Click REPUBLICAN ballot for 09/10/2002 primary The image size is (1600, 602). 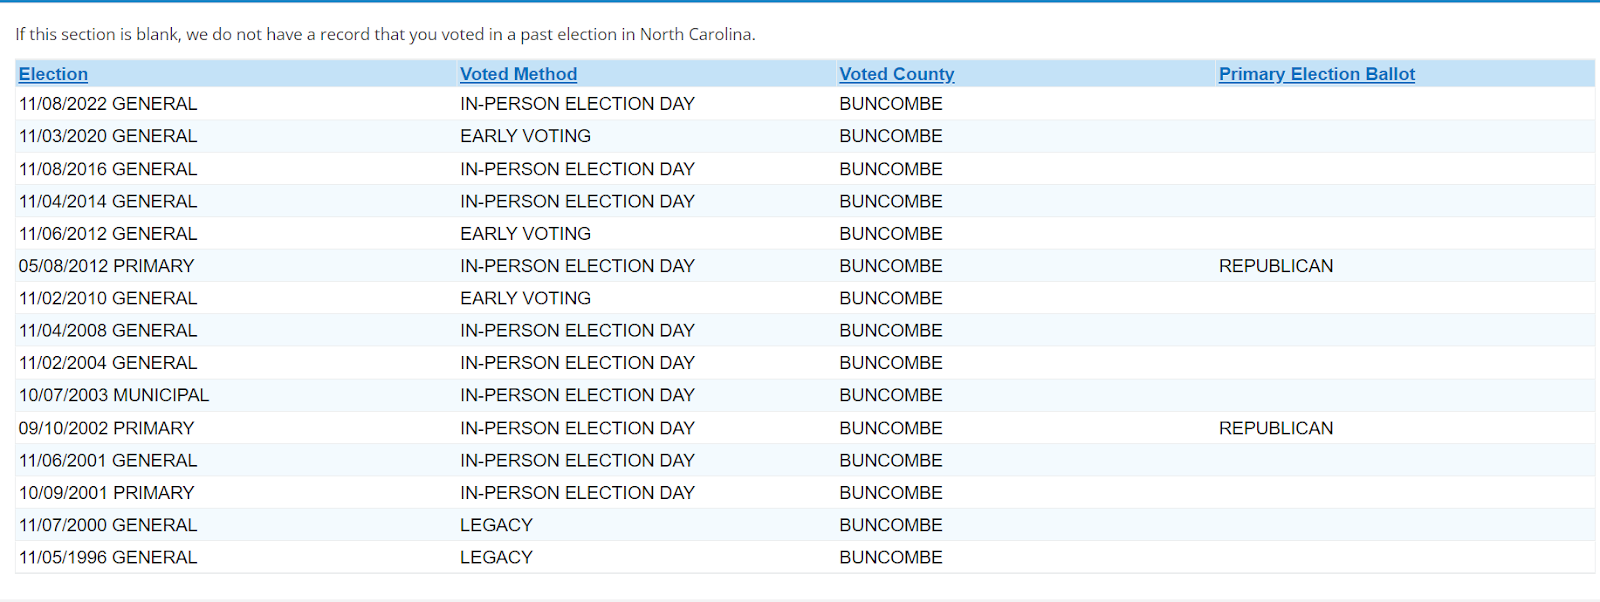1275,428
